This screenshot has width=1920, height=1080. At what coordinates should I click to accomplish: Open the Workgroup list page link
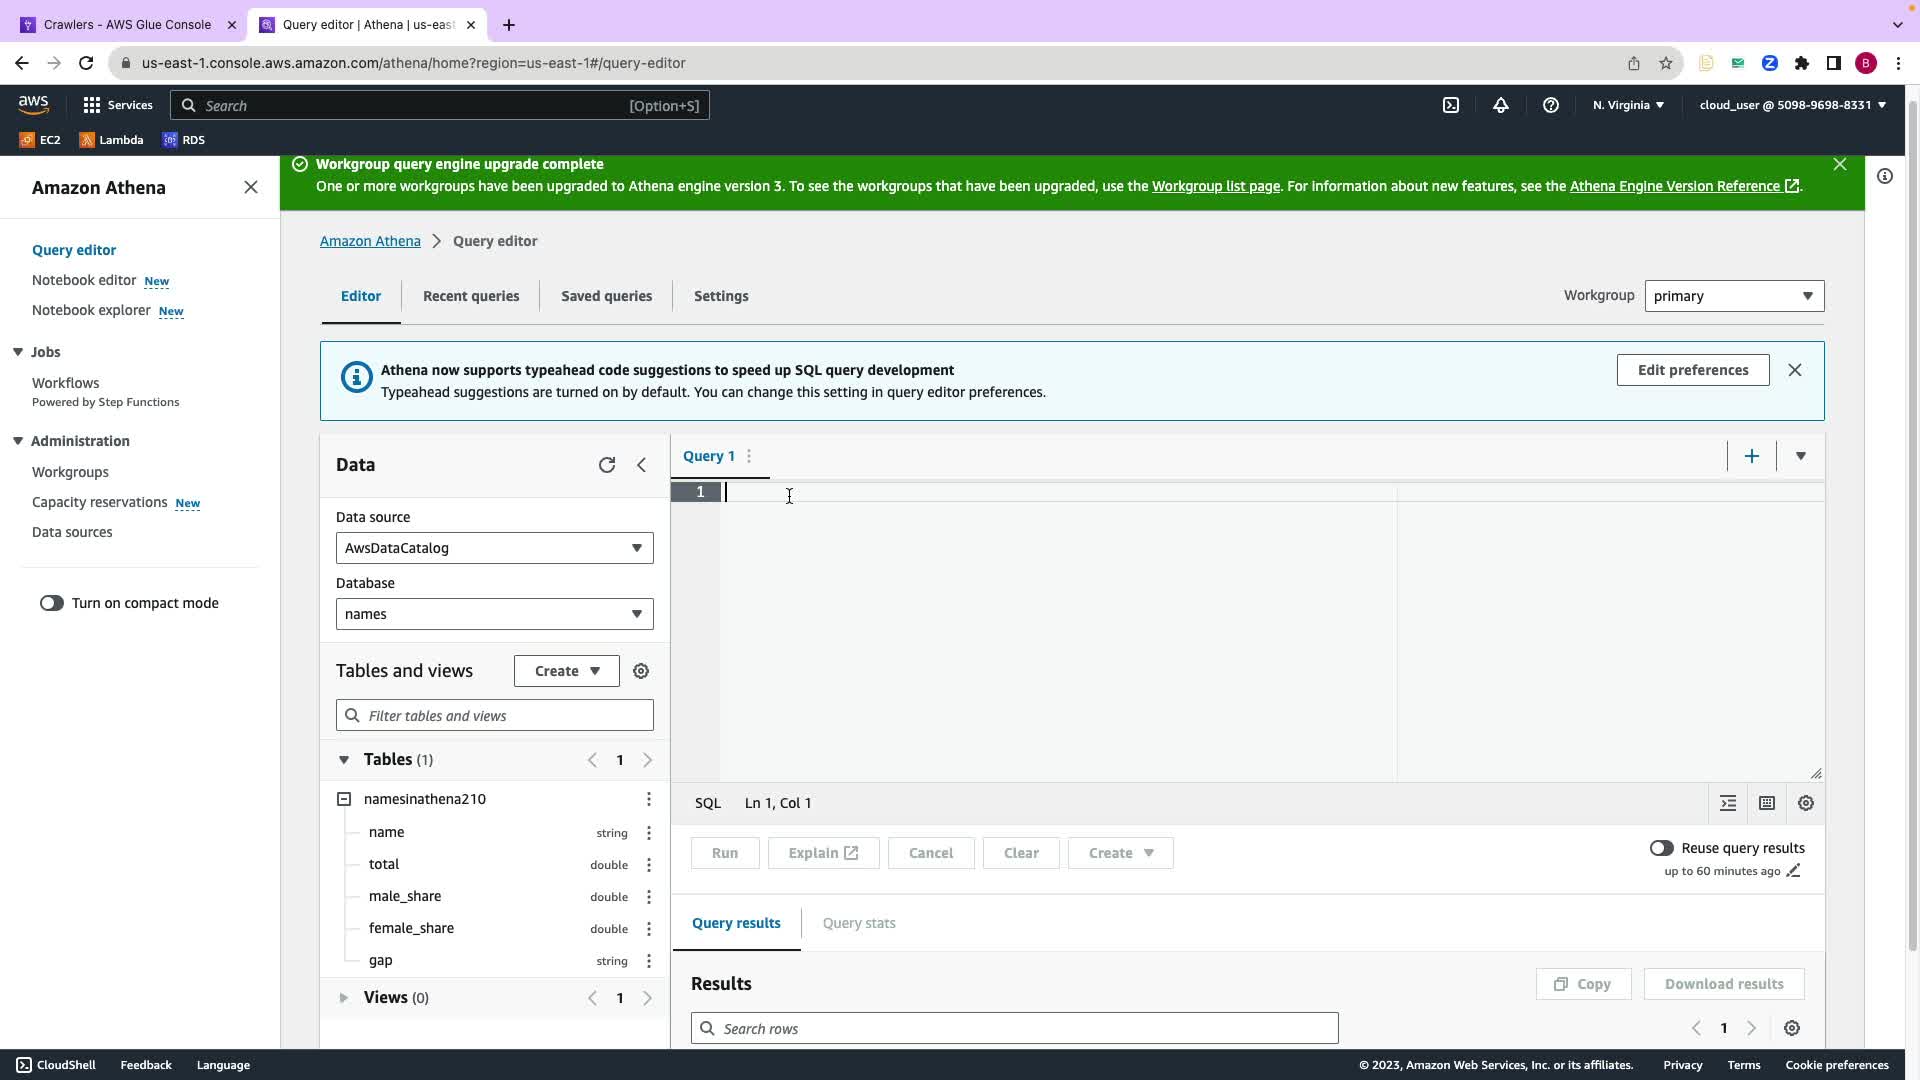tap(1215, 186)
